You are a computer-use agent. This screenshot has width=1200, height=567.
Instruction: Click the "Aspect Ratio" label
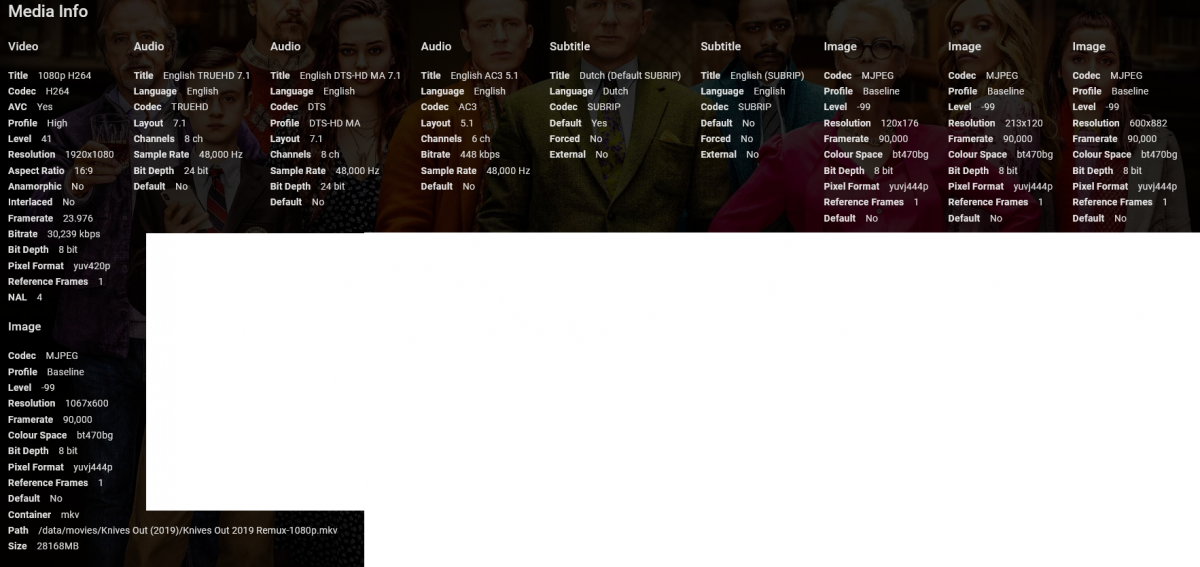coord(36,171)
